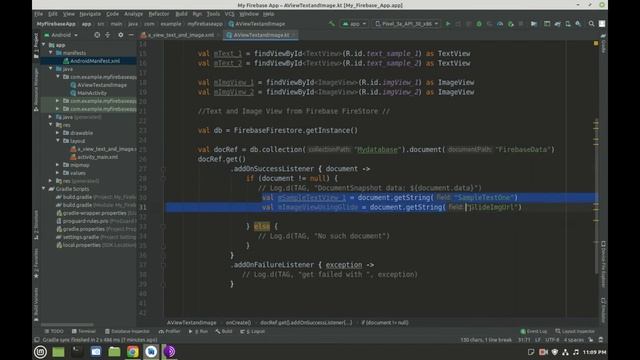Collapse the layout folder
This screenshot has height=360, width=640.
pos(58,141)
